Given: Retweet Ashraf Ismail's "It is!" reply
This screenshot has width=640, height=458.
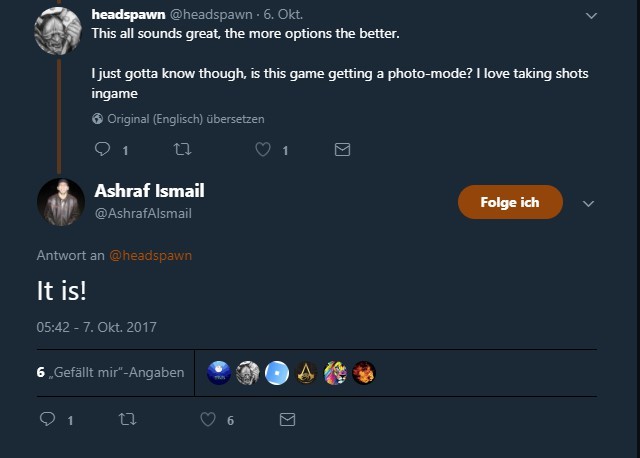Looking at the screenshot, I should point(127,419).
